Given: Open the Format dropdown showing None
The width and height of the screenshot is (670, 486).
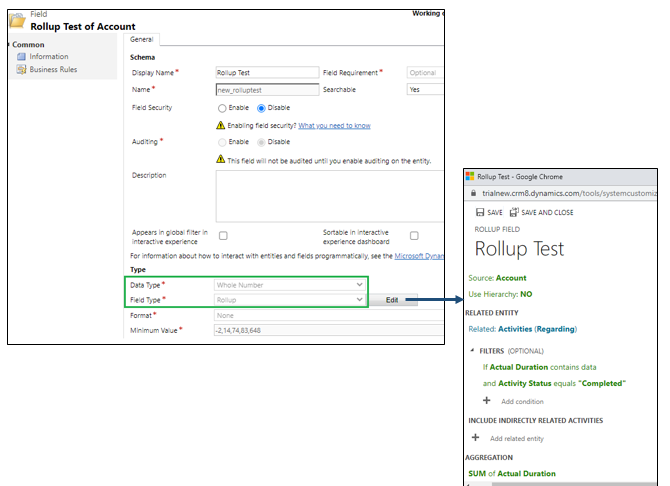Looking at the screenshot, I should coord(328,315).
